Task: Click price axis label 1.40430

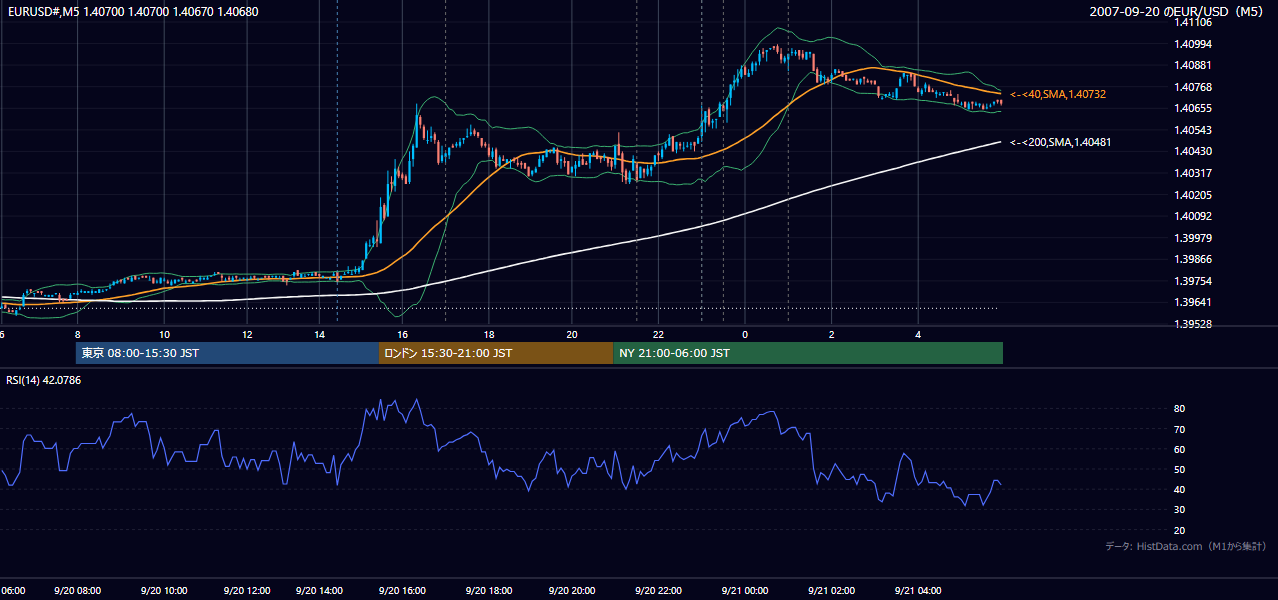Action: pyautogui.click(x=1194, y=151)
